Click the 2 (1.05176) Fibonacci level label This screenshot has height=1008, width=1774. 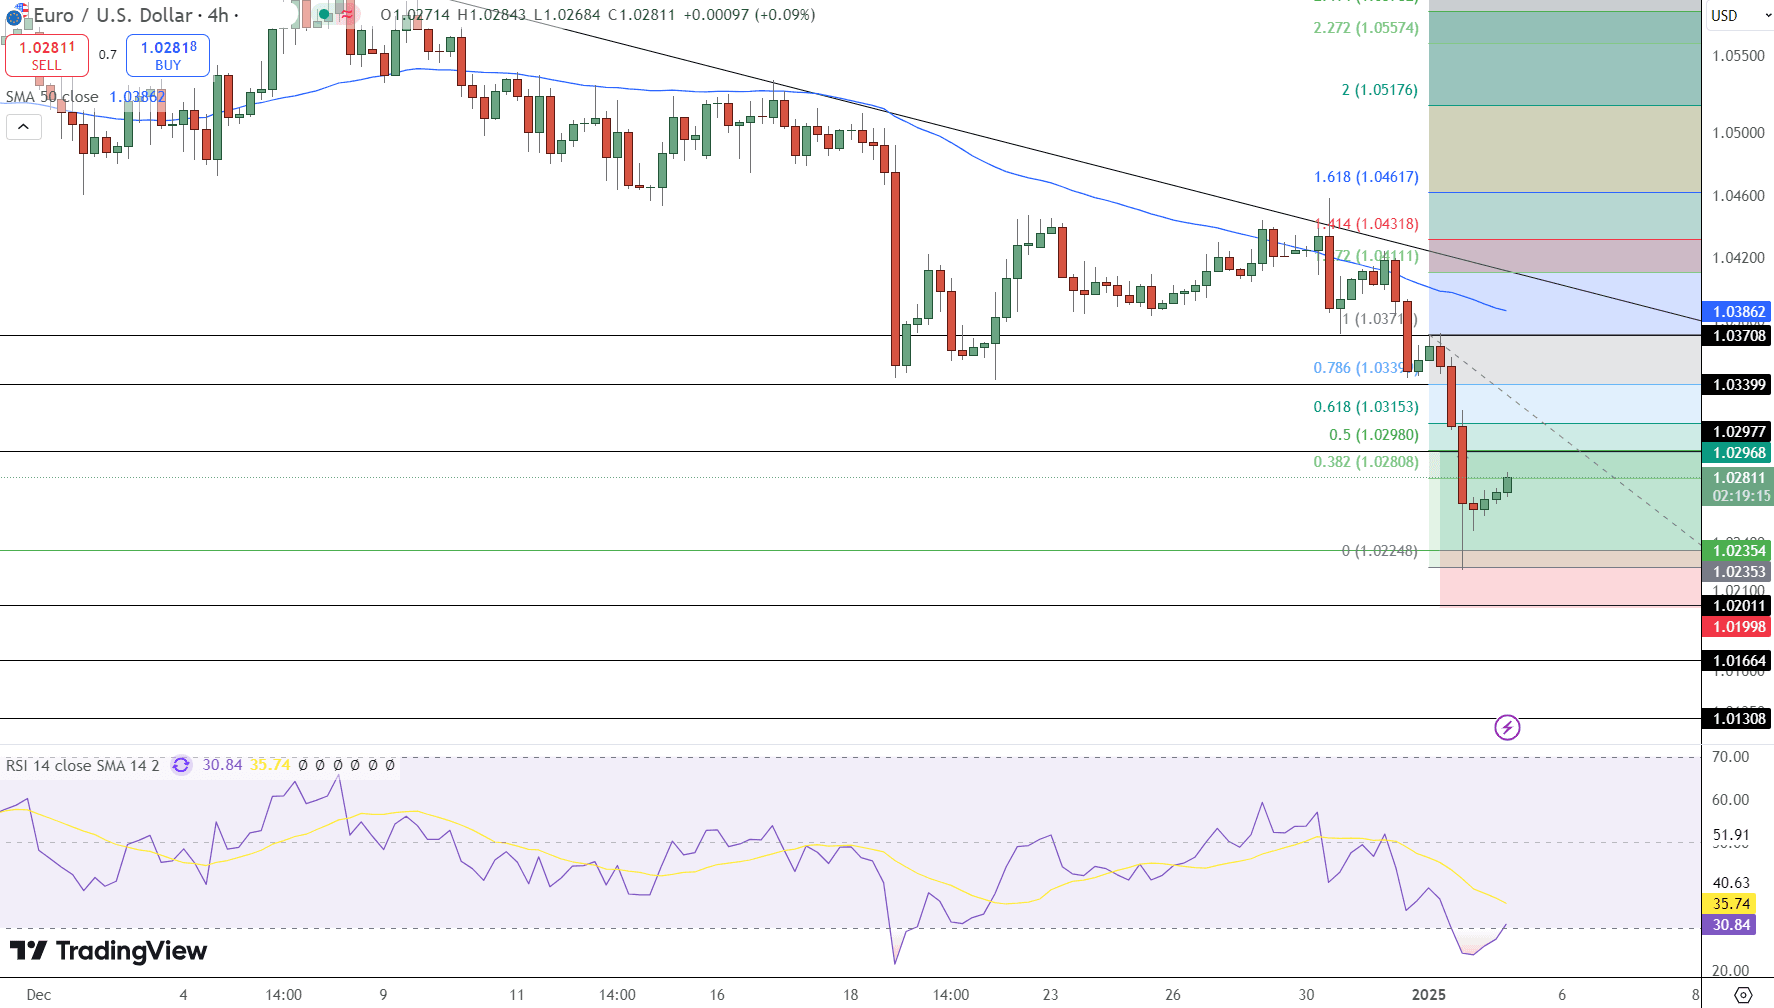click(1379, 90)
